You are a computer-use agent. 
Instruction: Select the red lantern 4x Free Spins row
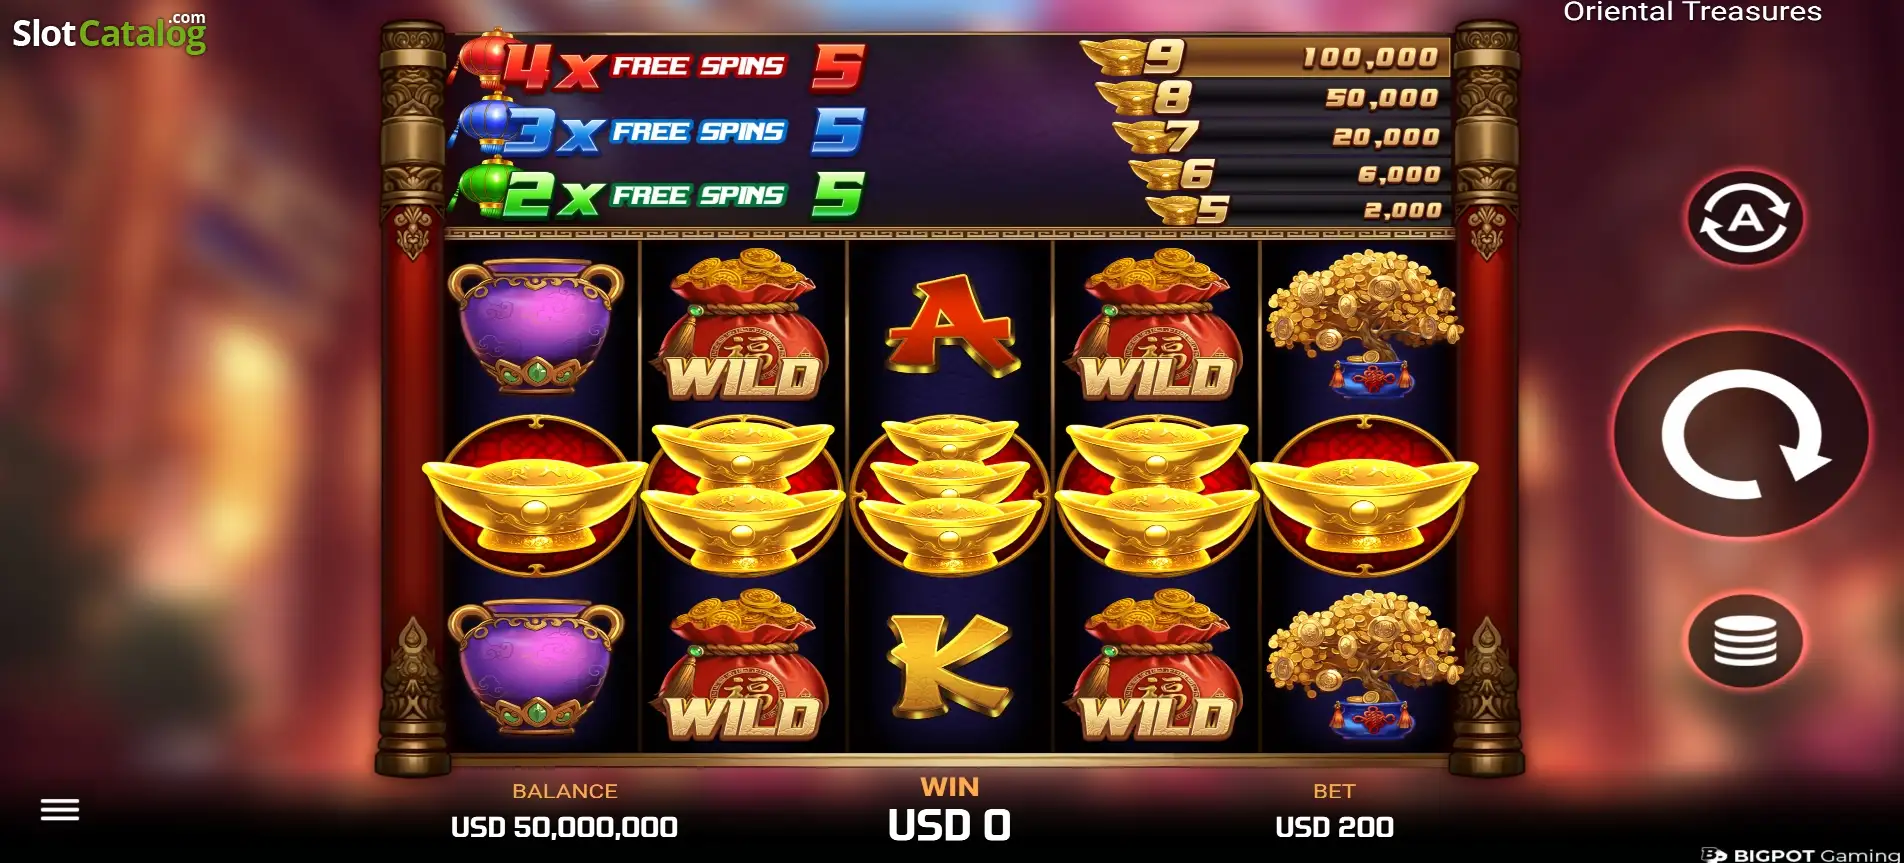click(x=660, y=65)
